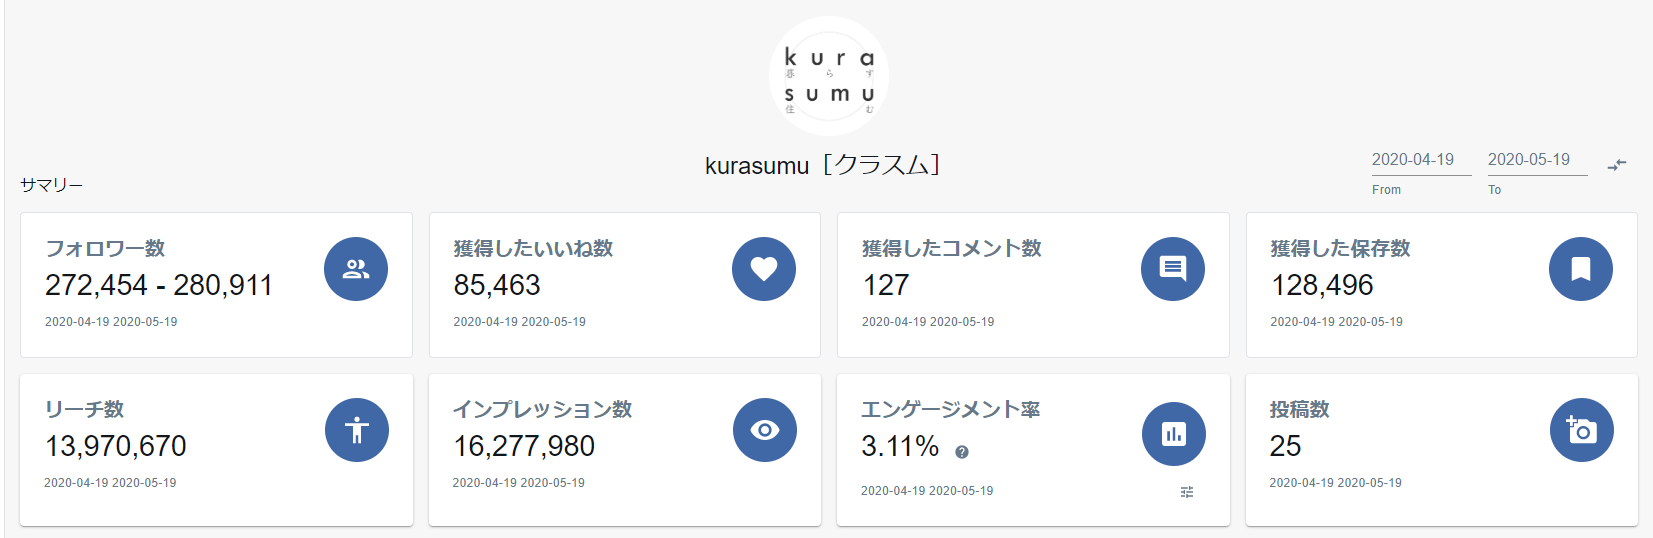Select the 獲得した保存数 card value

pos(1322,286)
